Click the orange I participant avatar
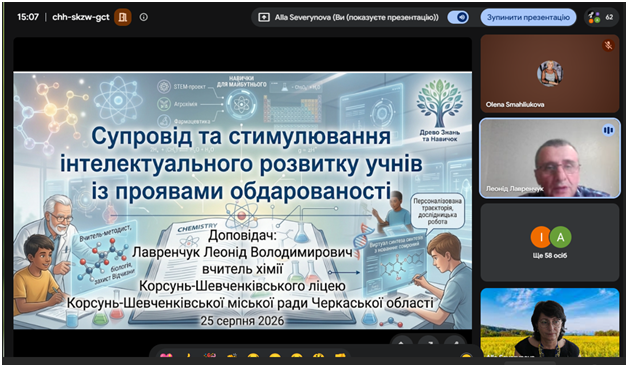 [x=540, y=237]
